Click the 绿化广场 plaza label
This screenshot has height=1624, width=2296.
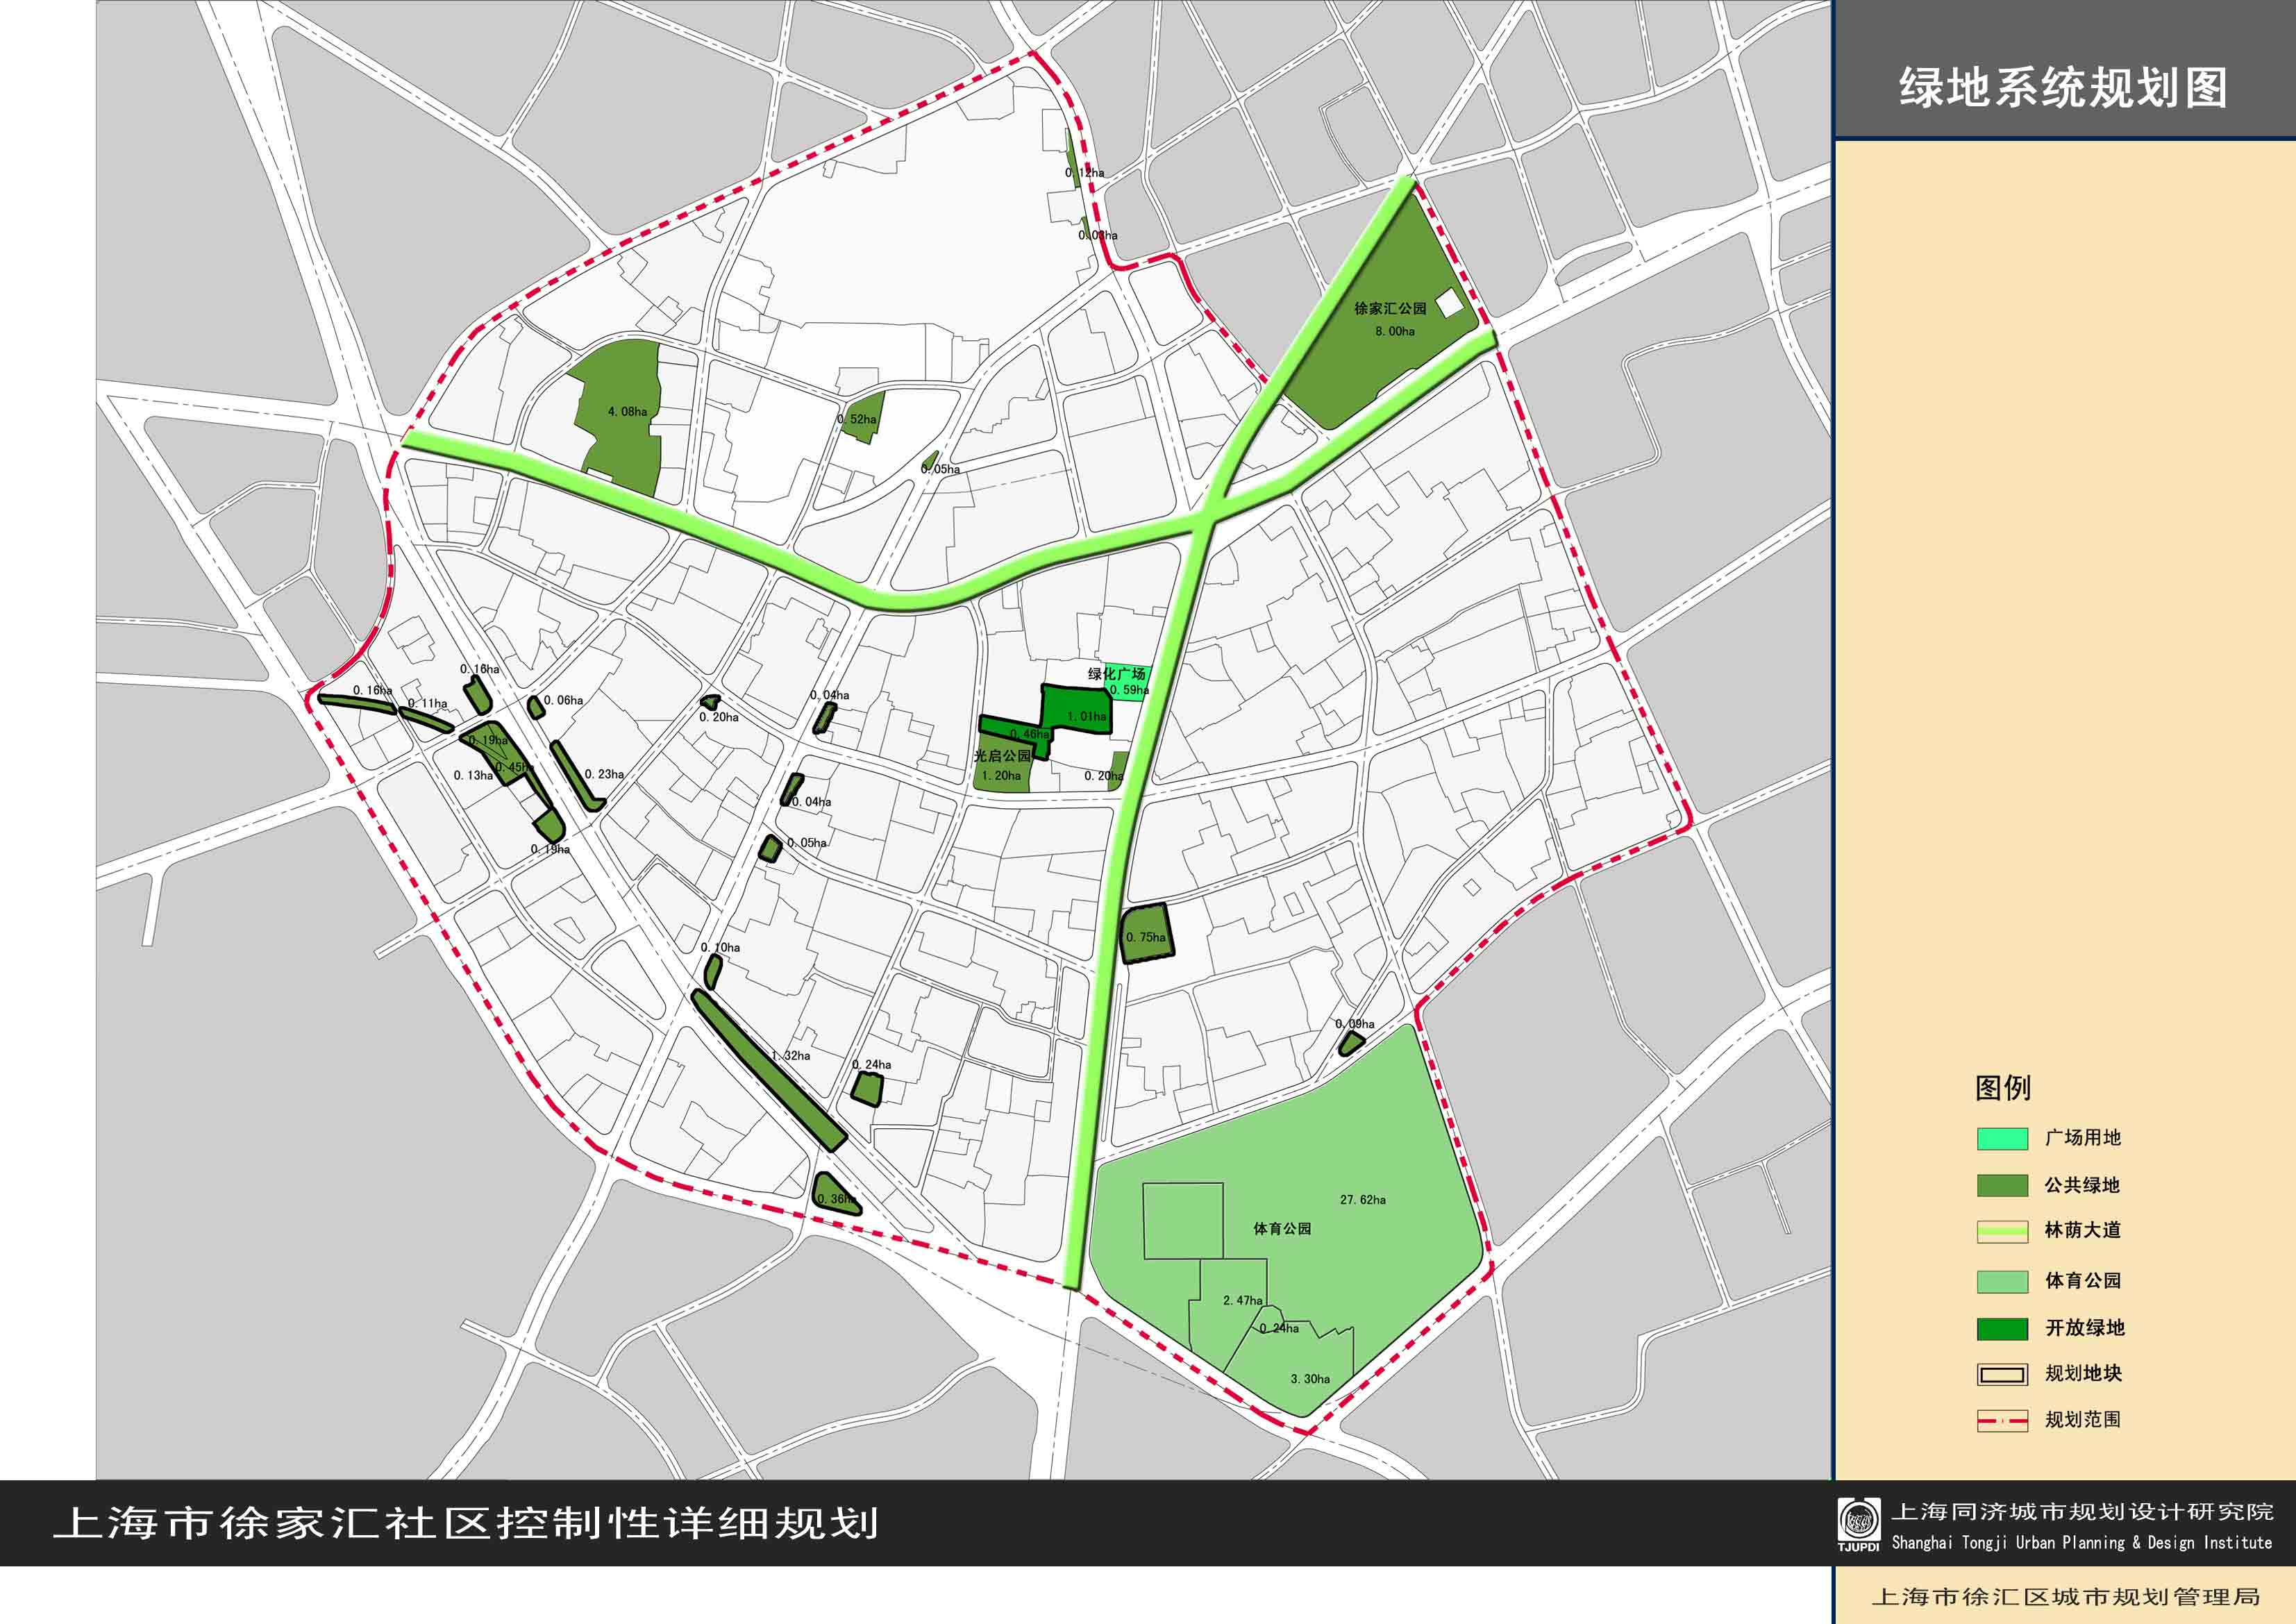pyautogui.click(x=1116, y=674)
